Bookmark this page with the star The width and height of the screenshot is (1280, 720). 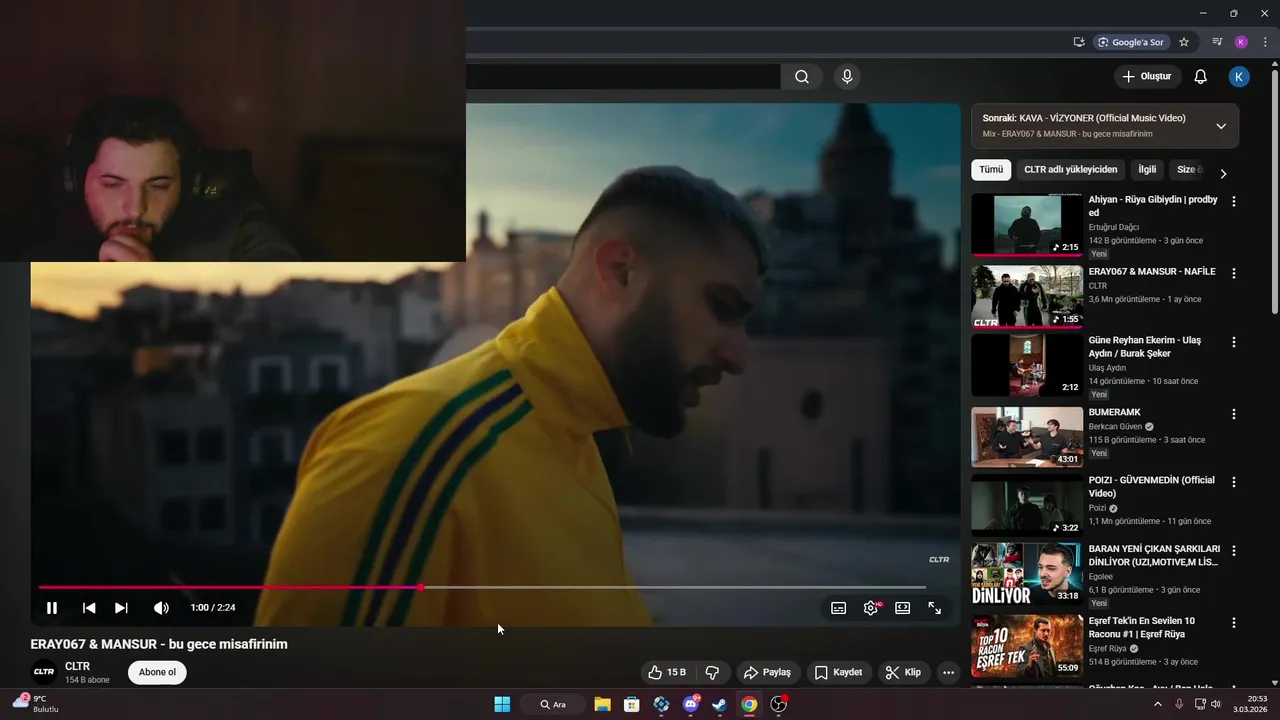coord(1184,42)
